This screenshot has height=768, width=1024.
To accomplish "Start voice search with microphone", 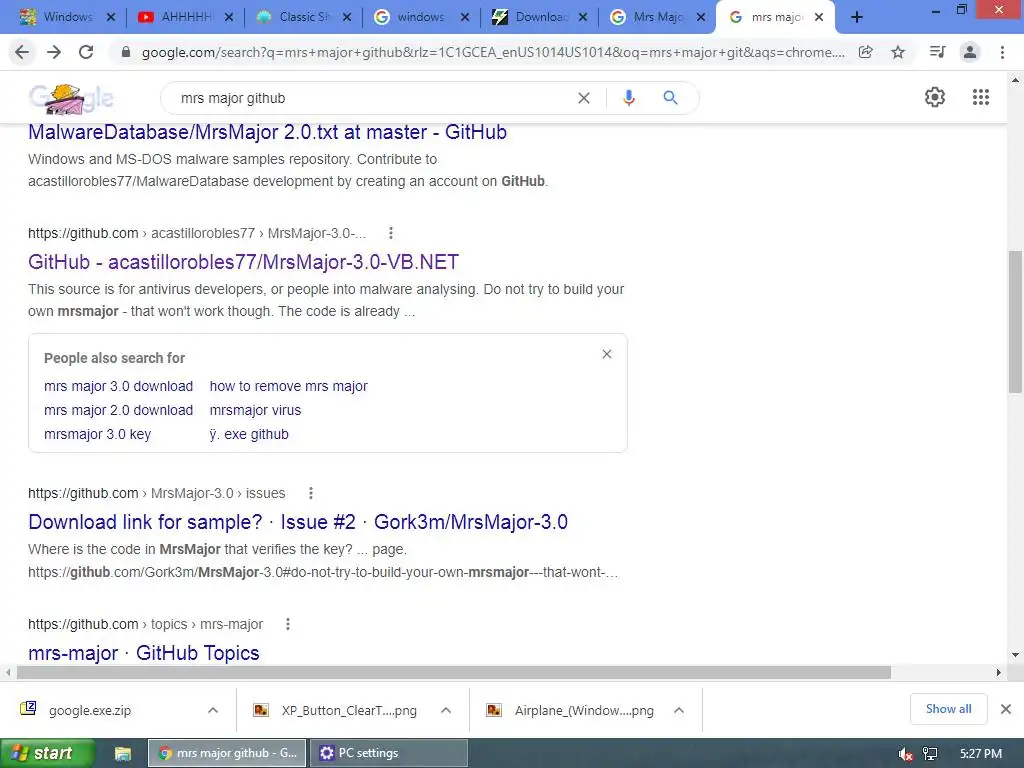I will pyautogui.click(x=628, y=98).
